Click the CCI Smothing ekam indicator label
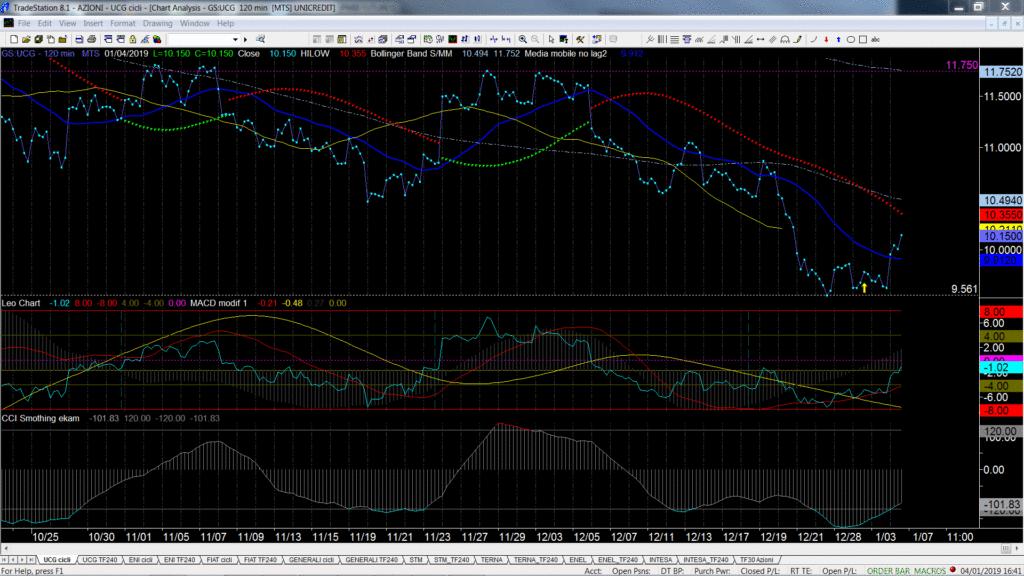Screen dimensions: 1024x576 (40, 418)
